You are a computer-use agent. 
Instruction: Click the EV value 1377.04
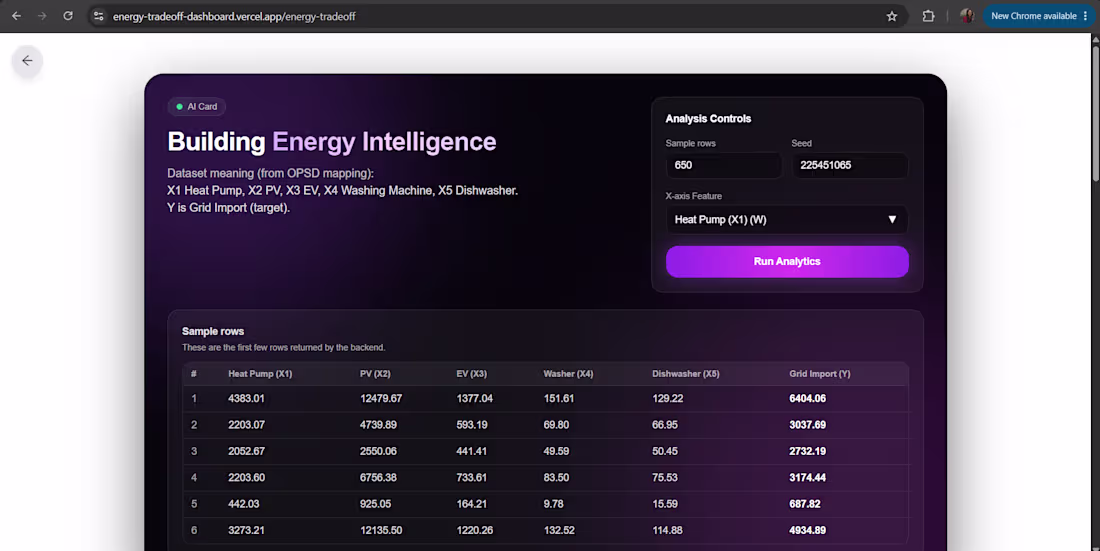point(474,399)
